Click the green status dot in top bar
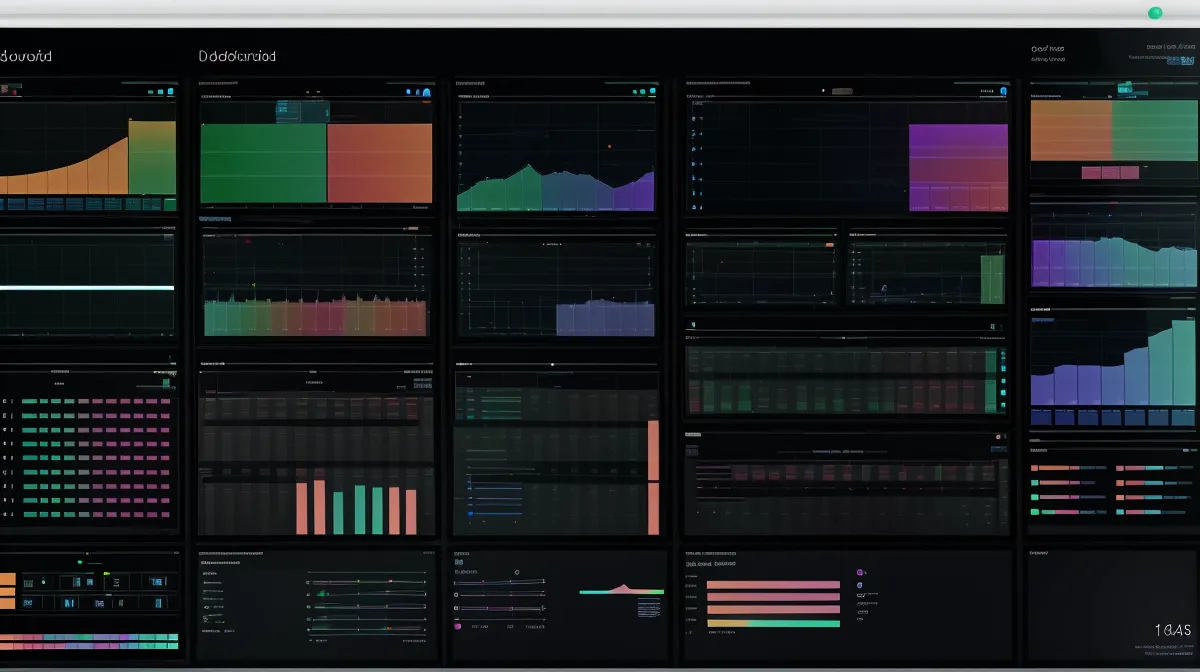The image size is (1200, 672). pyautogui.click(x=1155, y=13)
